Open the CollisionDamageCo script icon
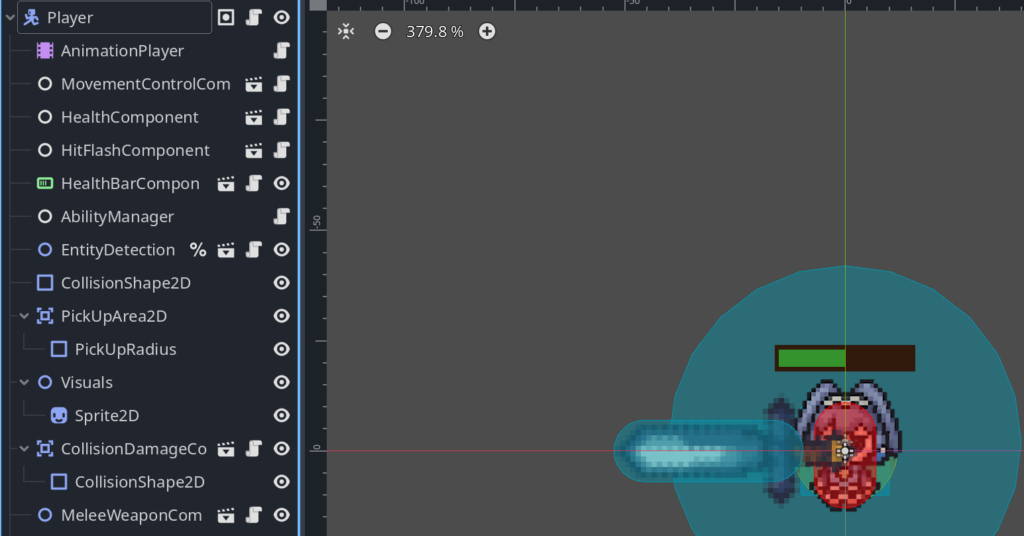 tap(254, 449)
